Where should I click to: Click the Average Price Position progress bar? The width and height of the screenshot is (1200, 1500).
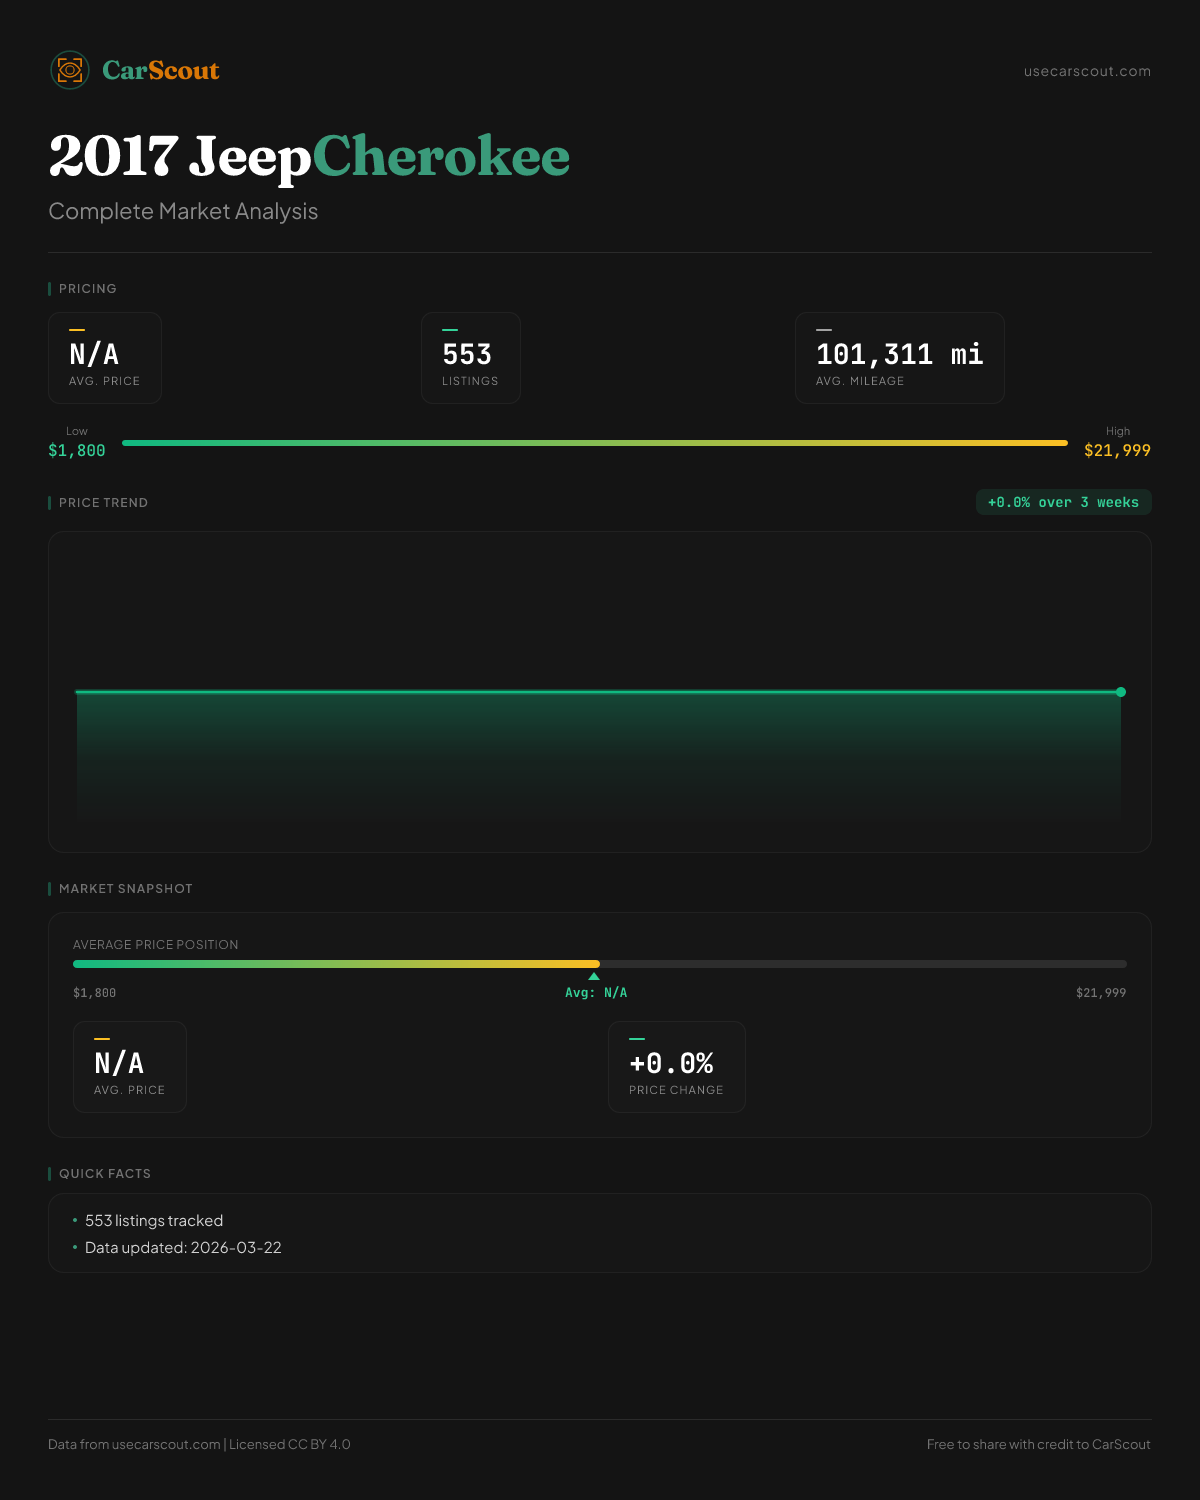pyautogui.click(x=600, y=964)
